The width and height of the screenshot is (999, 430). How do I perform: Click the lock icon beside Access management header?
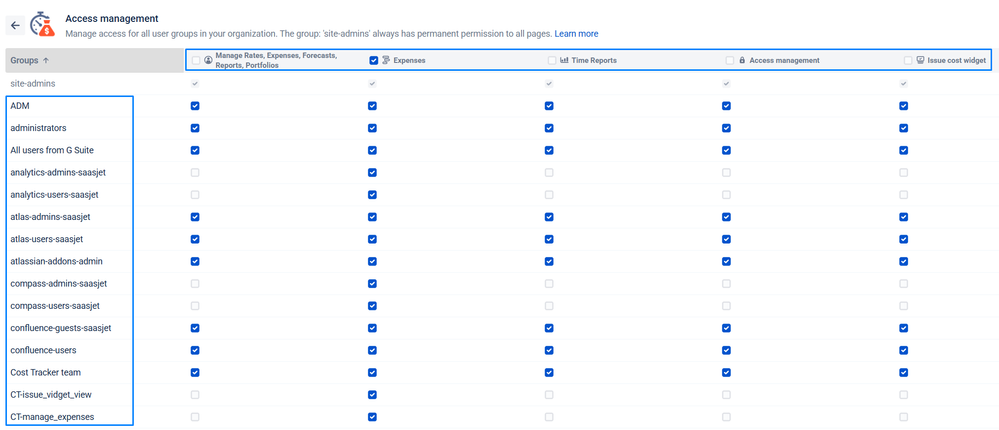point(742,61)
